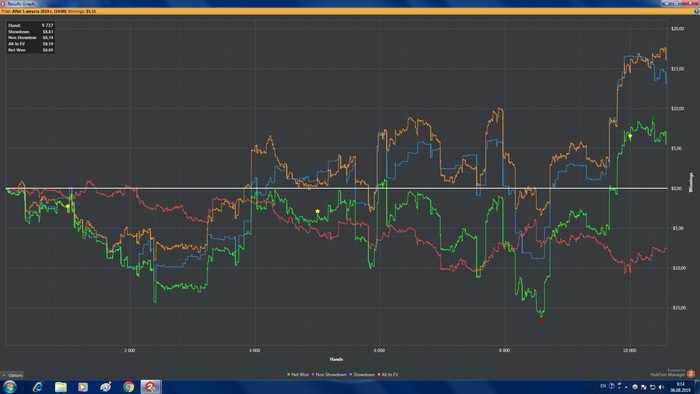Image resolution: width=700 pixels, height=394 pixels.
Task: Click the Net Won row in the stats box
Action: pos(30,50)
